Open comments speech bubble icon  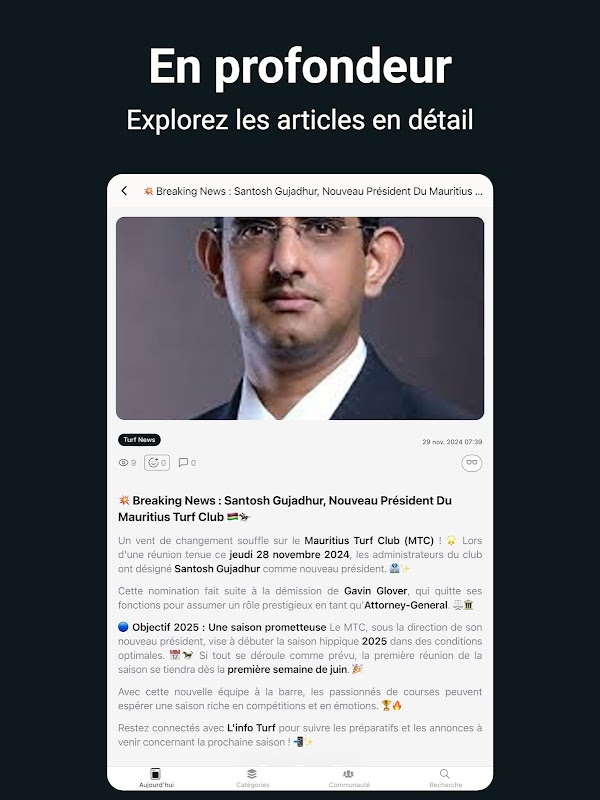[x=183, y=462]
